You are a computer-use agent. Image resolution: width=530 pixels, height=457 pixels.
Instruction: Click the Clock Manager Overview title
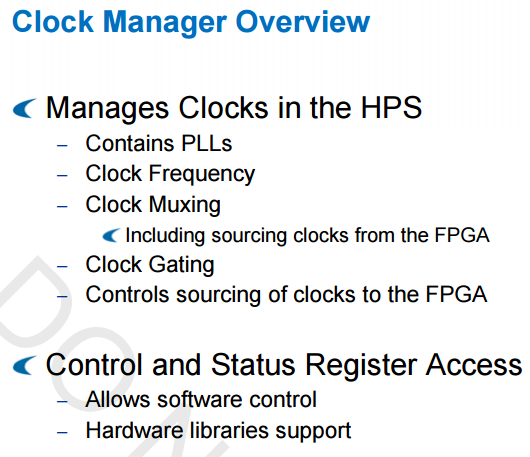[191, 22]
